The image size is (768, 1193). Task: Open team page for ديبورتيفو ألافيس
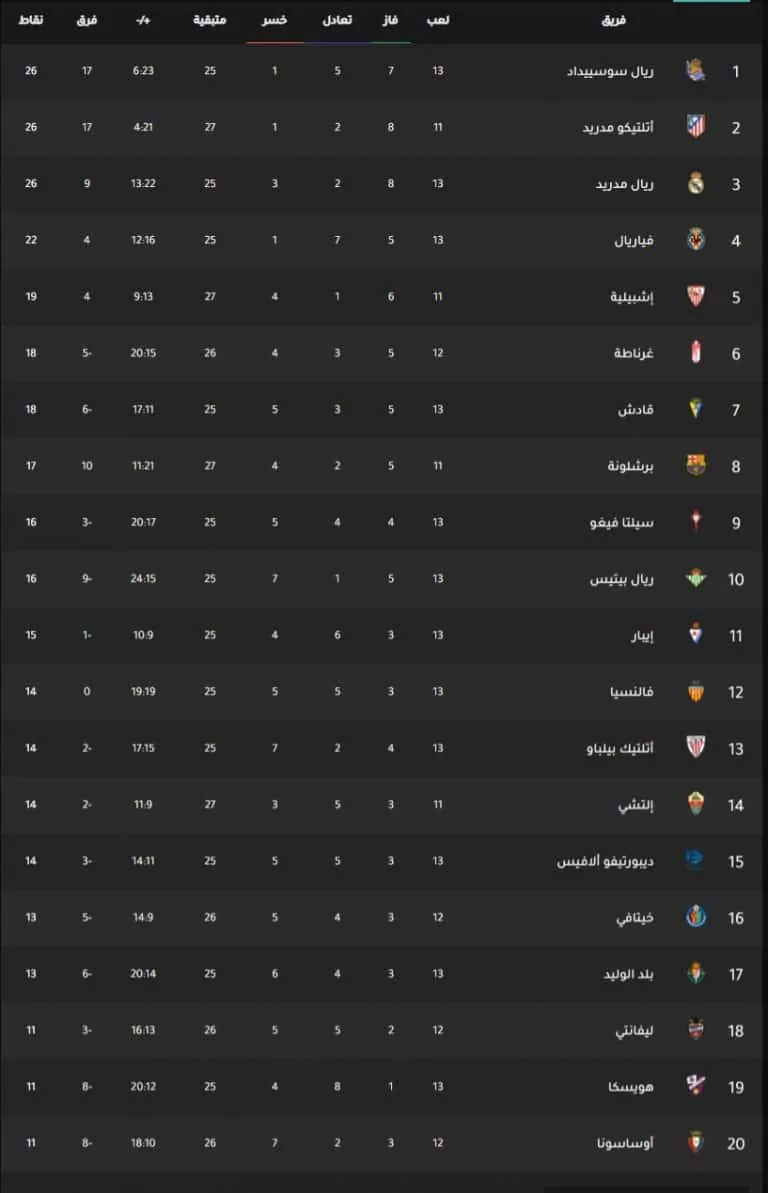pos(605,861)
